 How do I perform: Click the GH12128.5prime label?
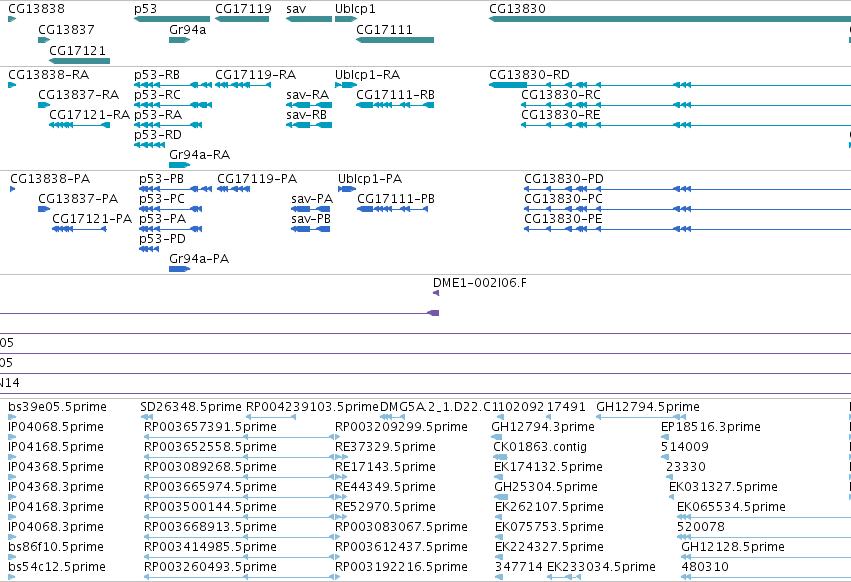733,547
